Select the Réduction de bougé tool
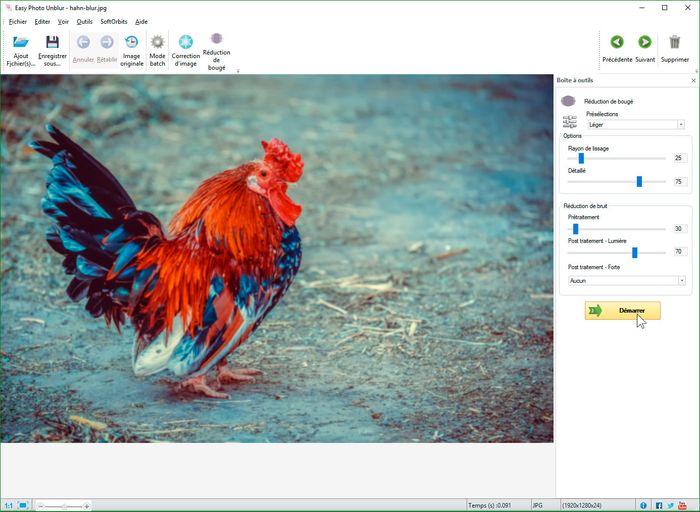 [216, 40]
